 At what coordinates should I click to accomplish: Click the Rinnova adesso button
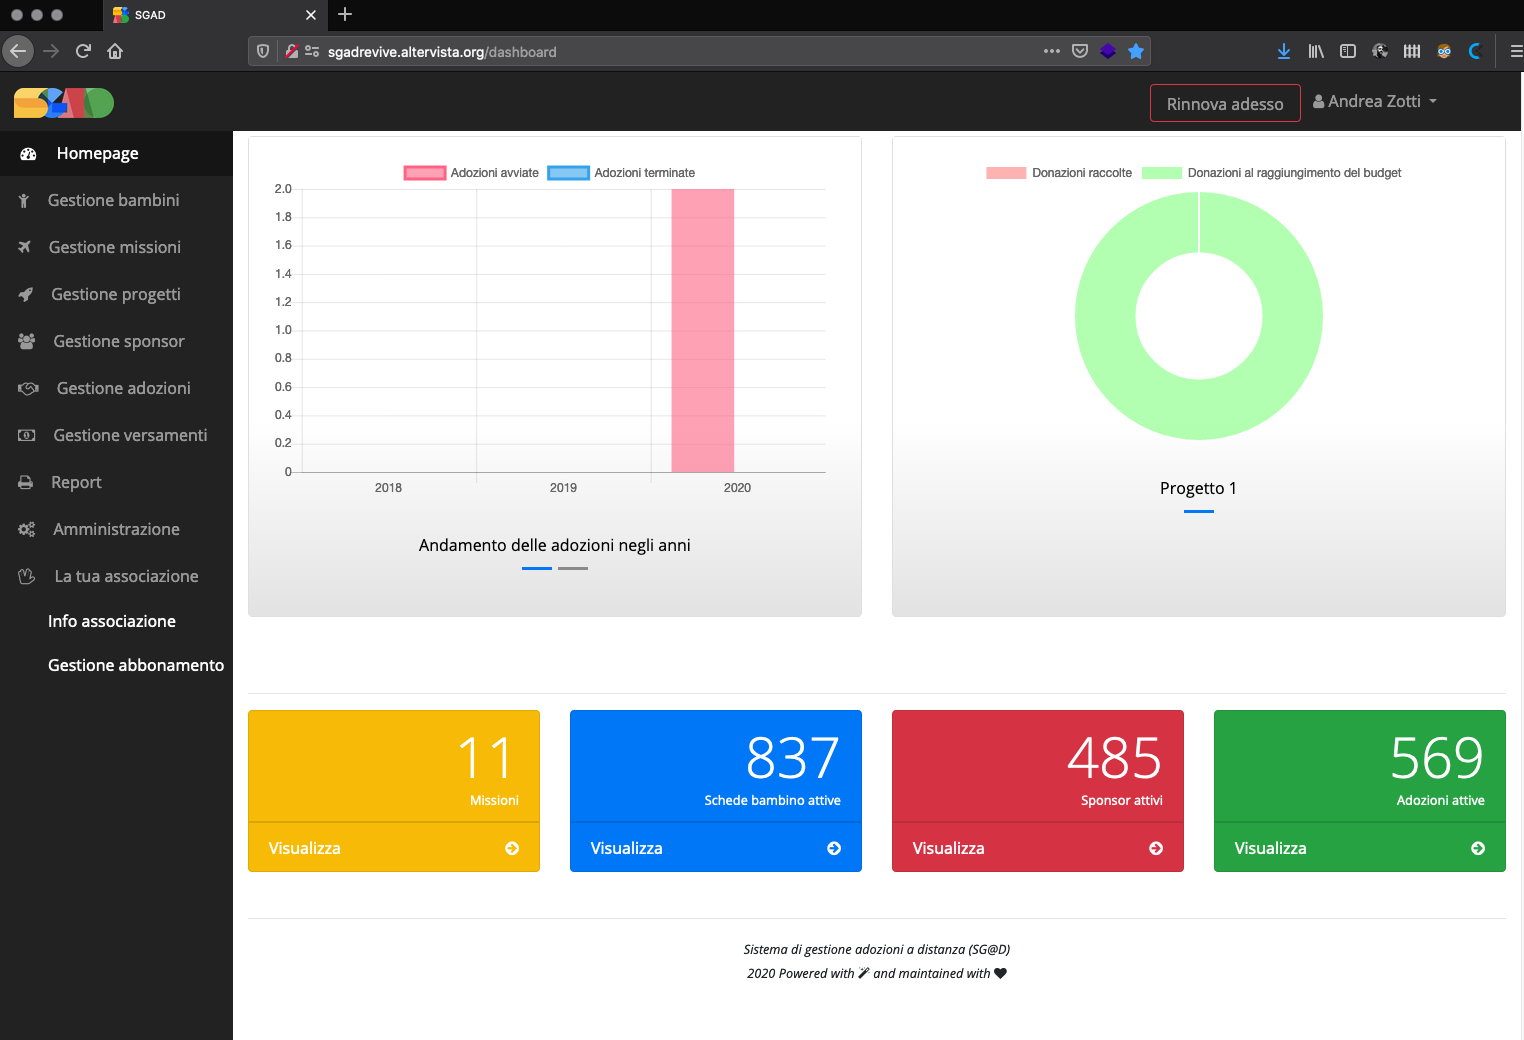click(x=1225, y=103)
